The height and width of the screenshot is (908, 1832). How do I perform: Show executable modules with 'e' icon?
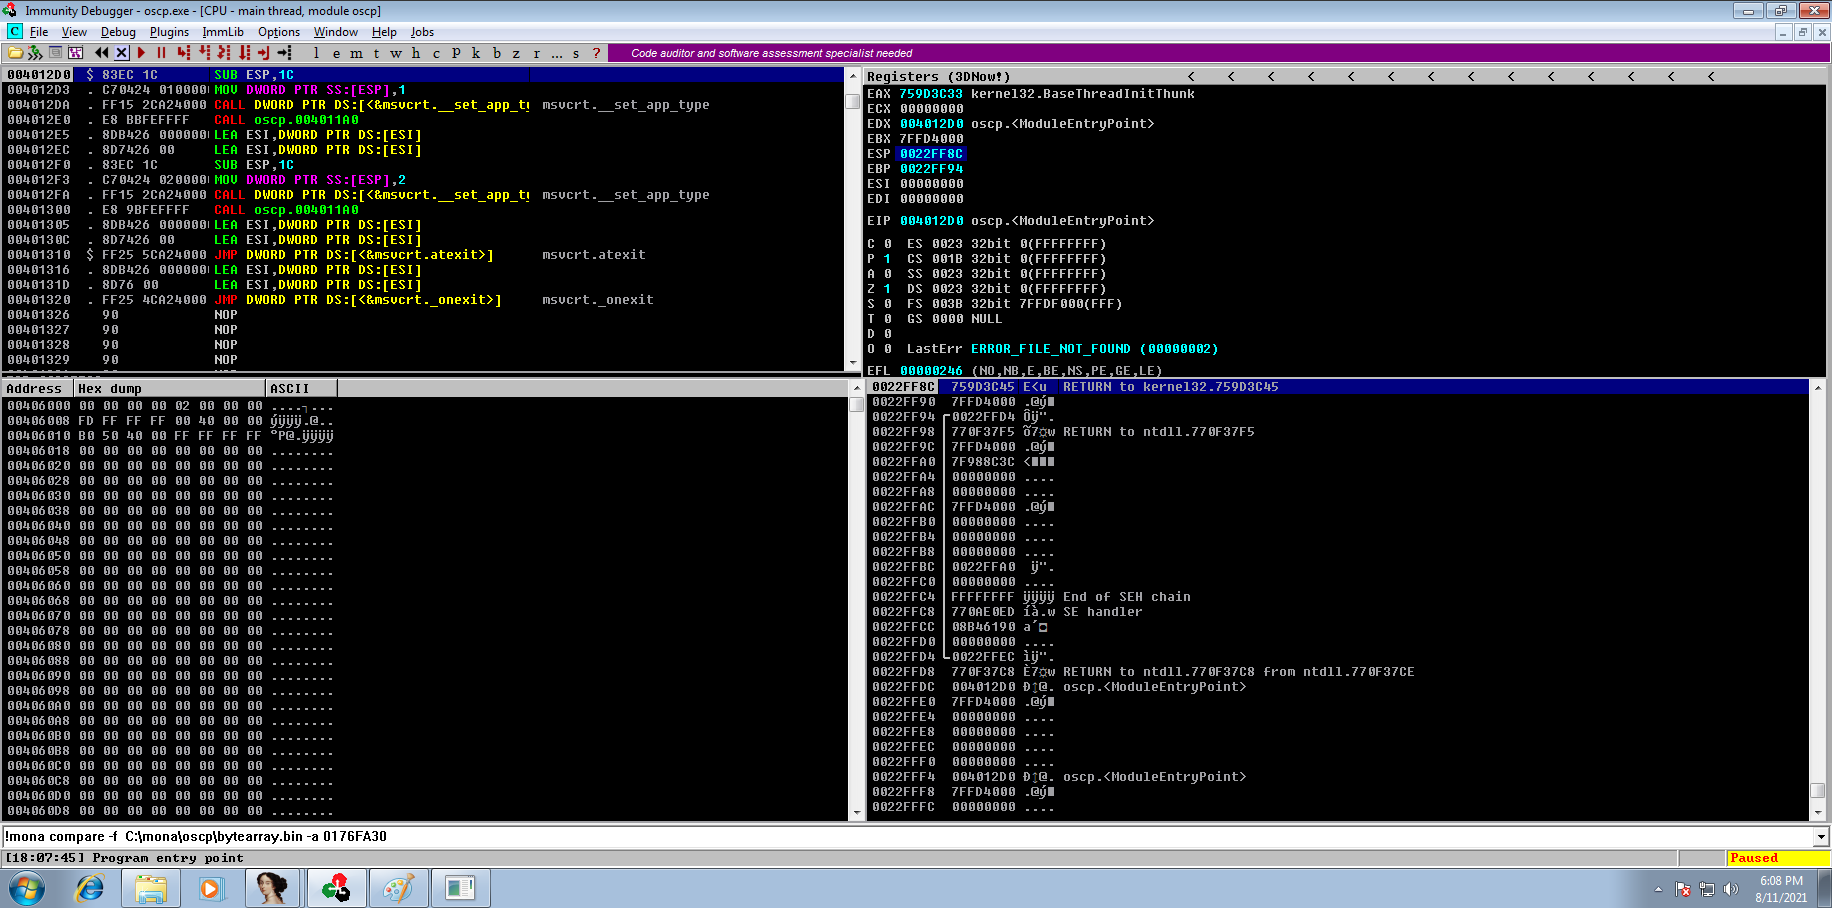click(336, 53)
